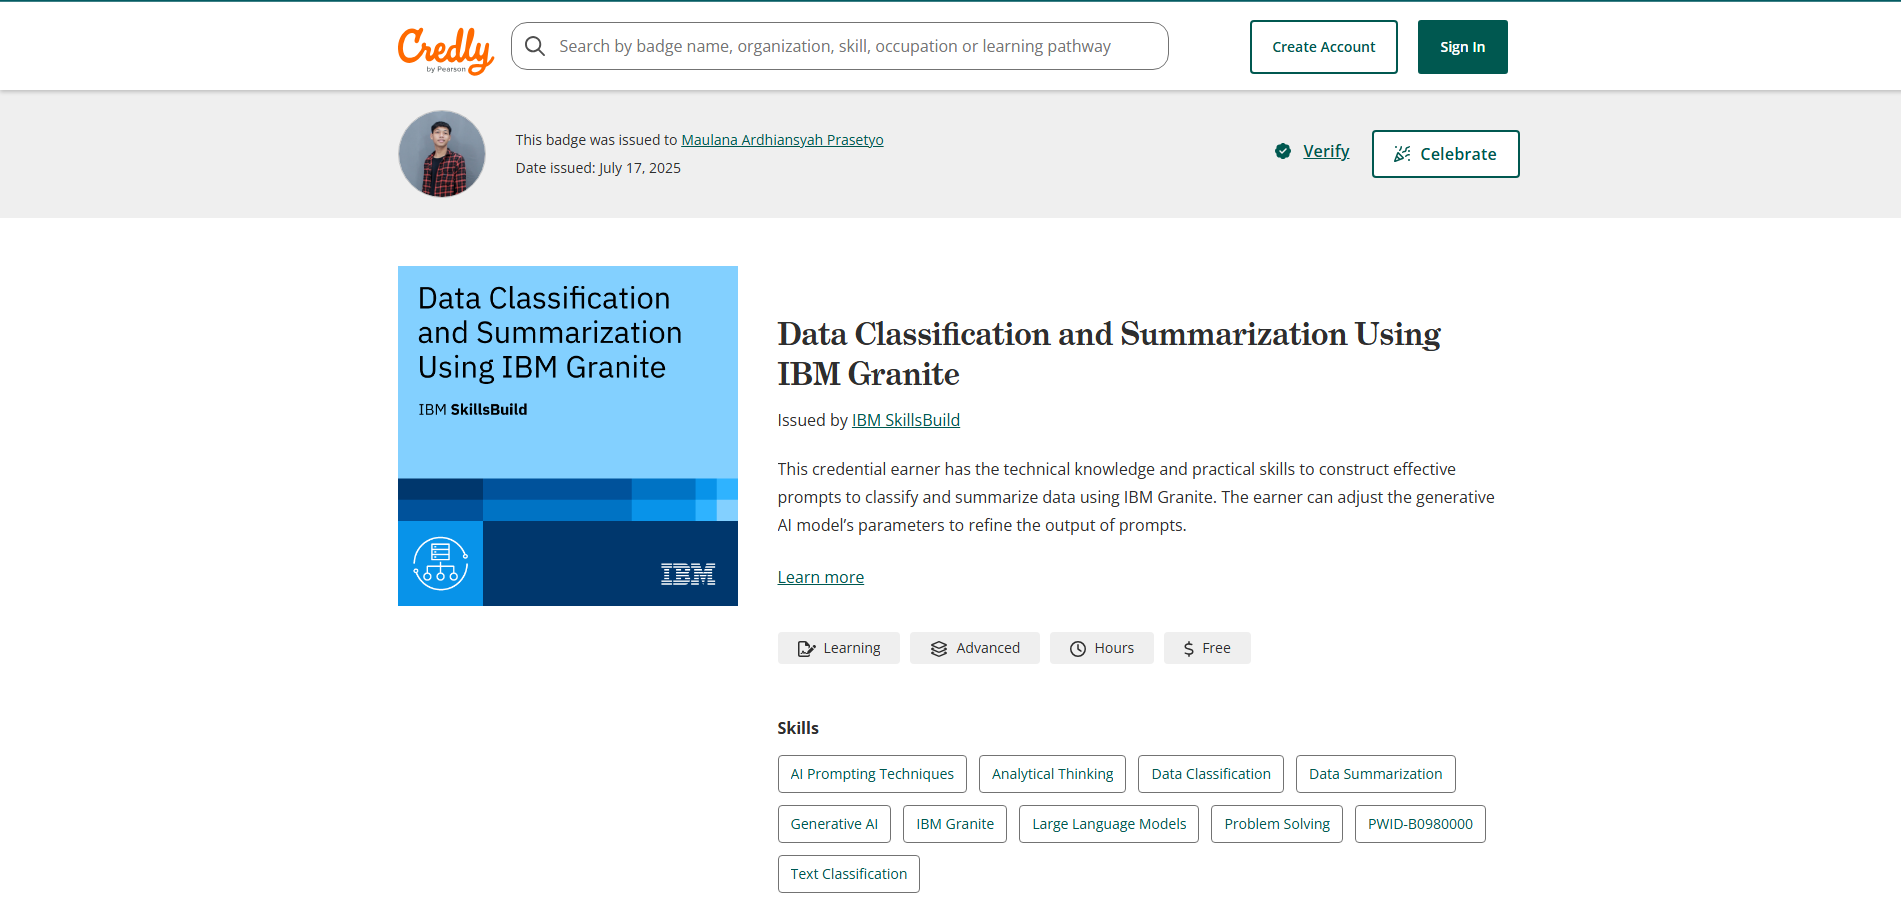Screen dimensions: 1901x919
Task: Open the Generative AI skill tag
Action: click(834, 824)
